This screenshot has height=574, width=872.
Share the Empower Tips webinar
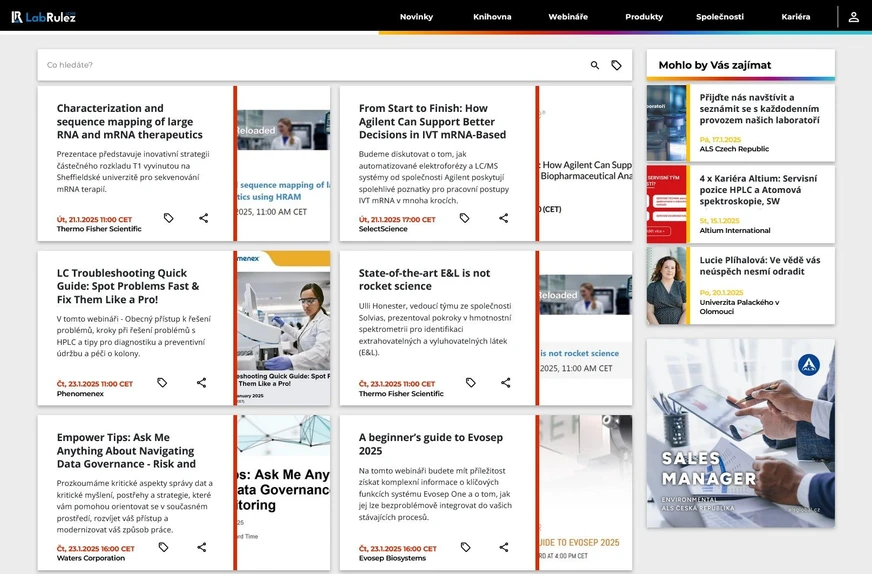202,547
